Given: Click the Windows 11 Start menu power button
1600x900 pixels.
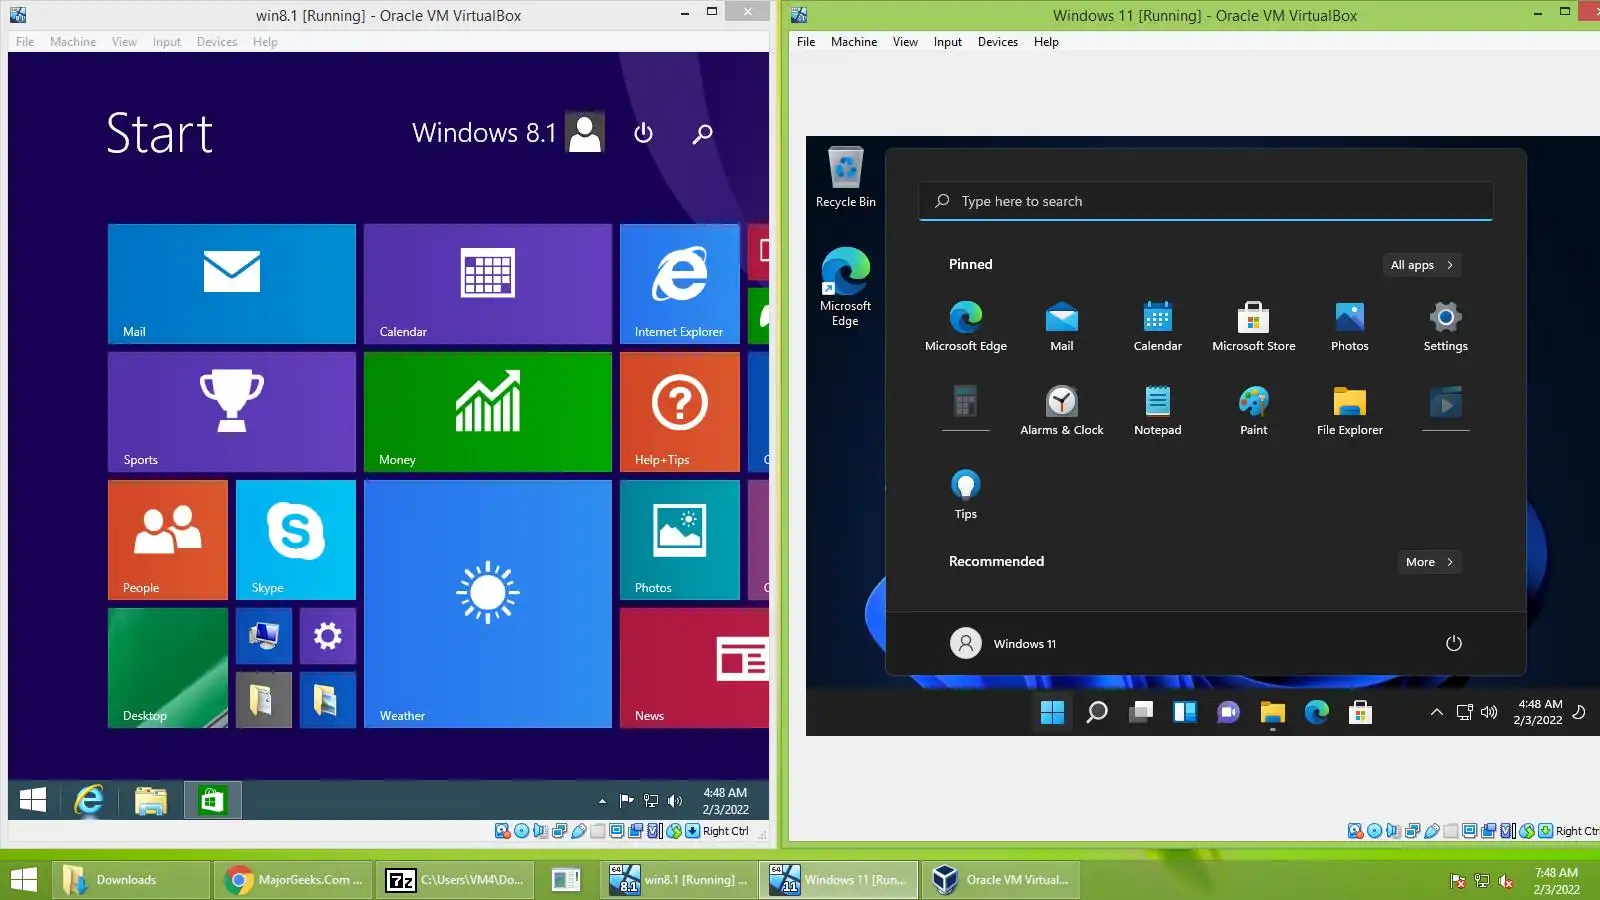Looking at the screenshot, I should point(1454,643).
